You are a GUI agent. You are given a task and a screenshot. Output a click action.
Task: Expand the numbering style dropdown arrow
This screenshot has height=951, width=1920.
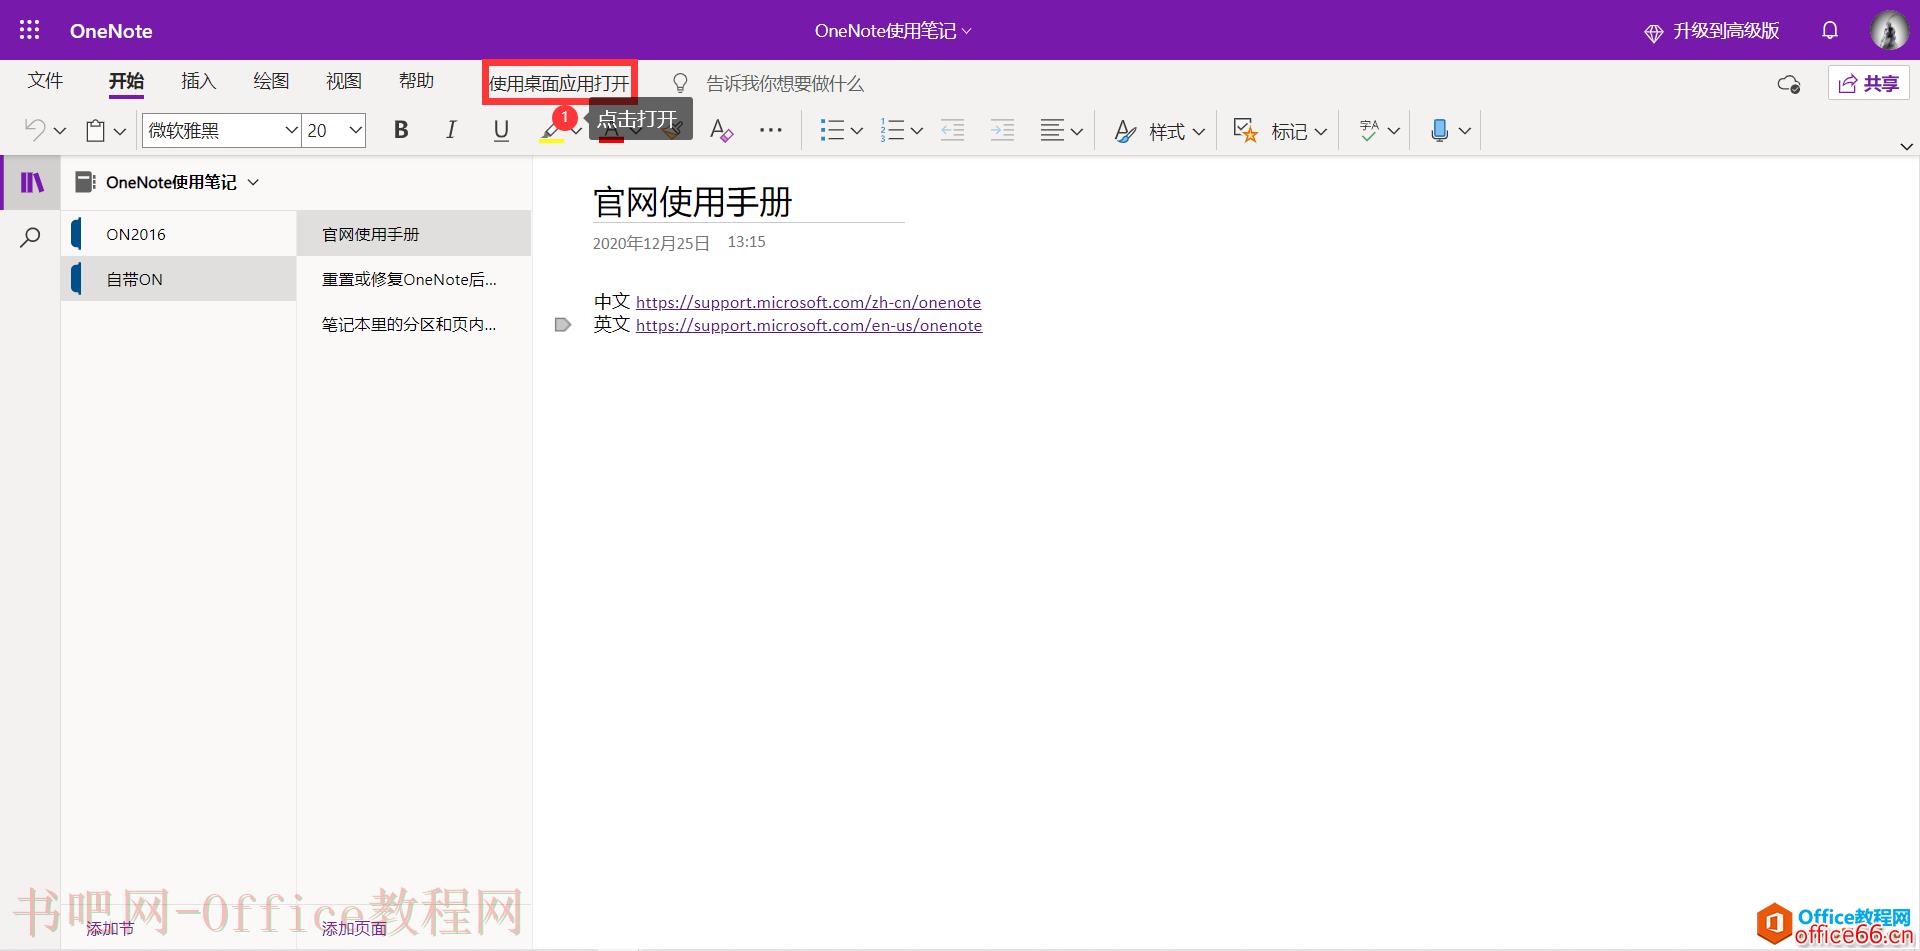click(x=917, y=131)
